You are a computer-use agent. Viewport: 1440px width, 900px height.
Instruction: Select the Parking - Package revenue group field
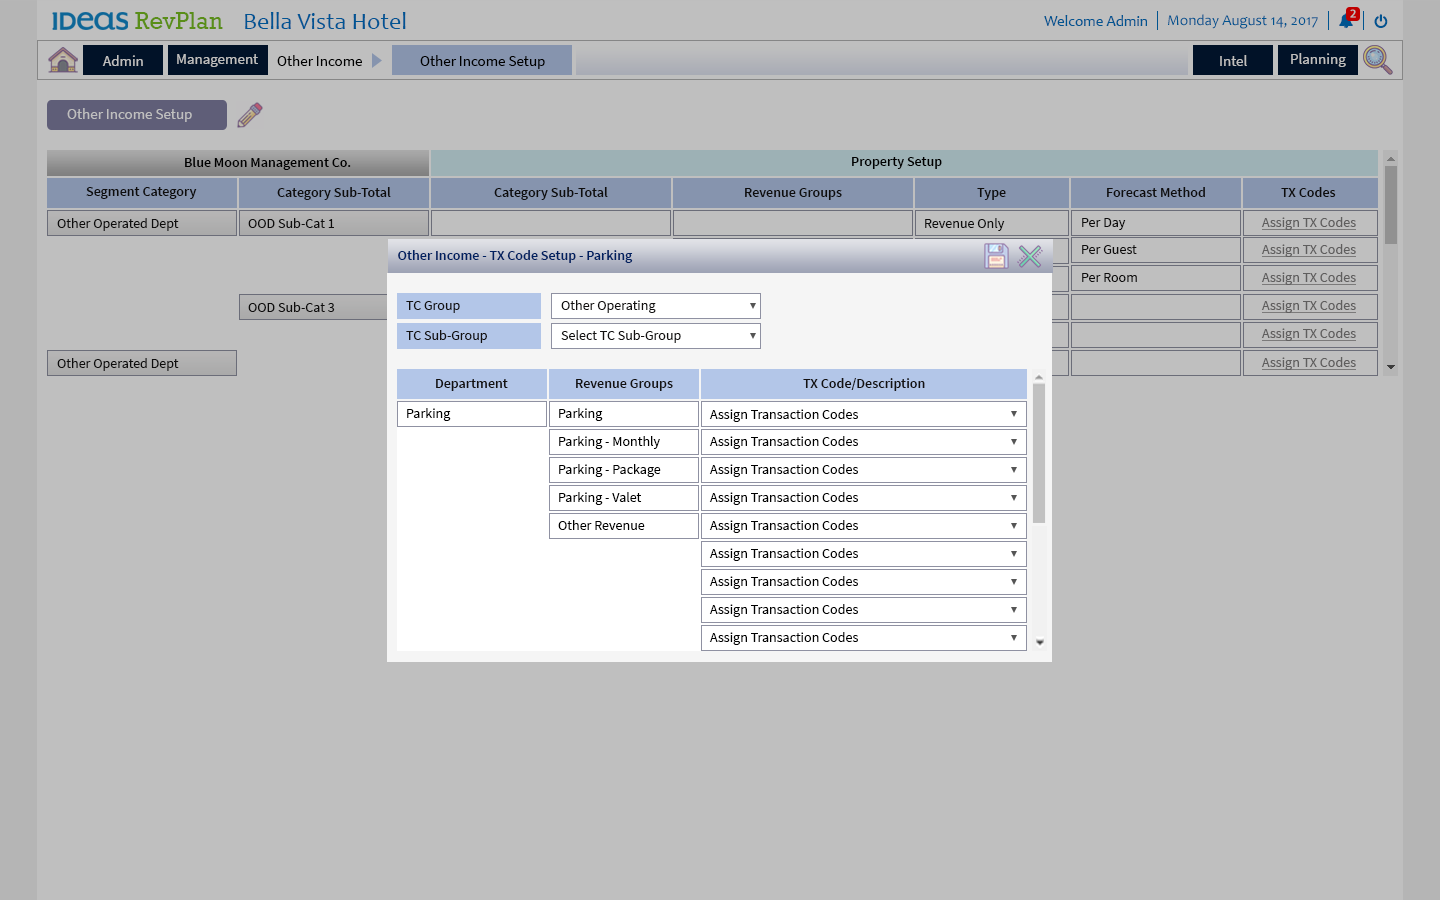(623, 470)
